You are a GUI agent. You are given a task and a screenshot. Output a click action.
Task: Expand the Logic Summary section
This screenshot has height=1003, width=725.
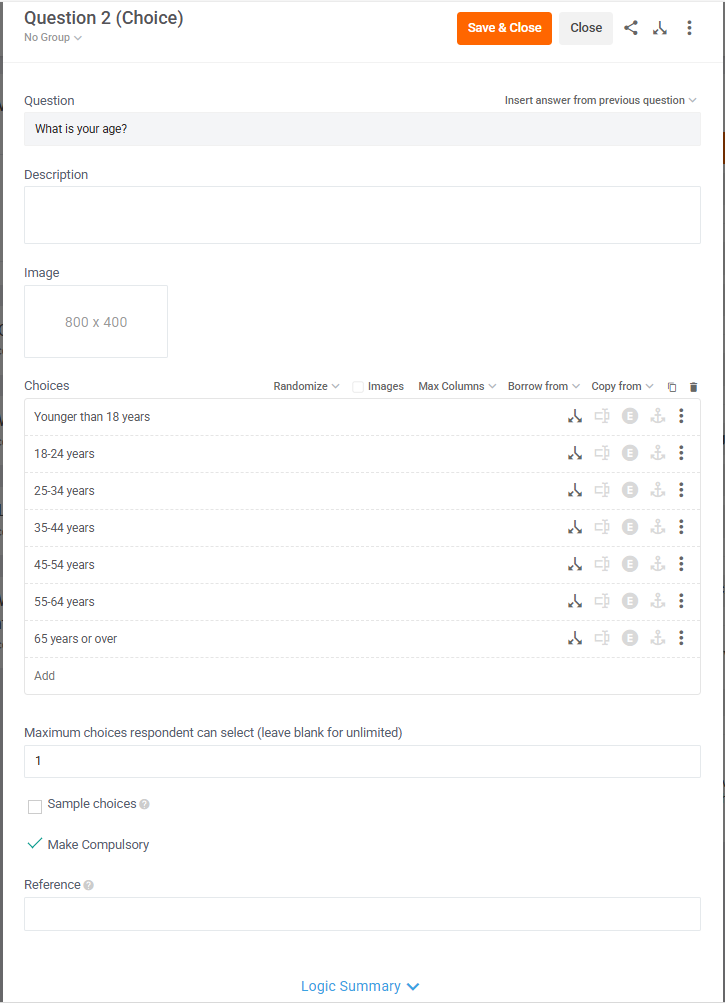click(360, 986)
